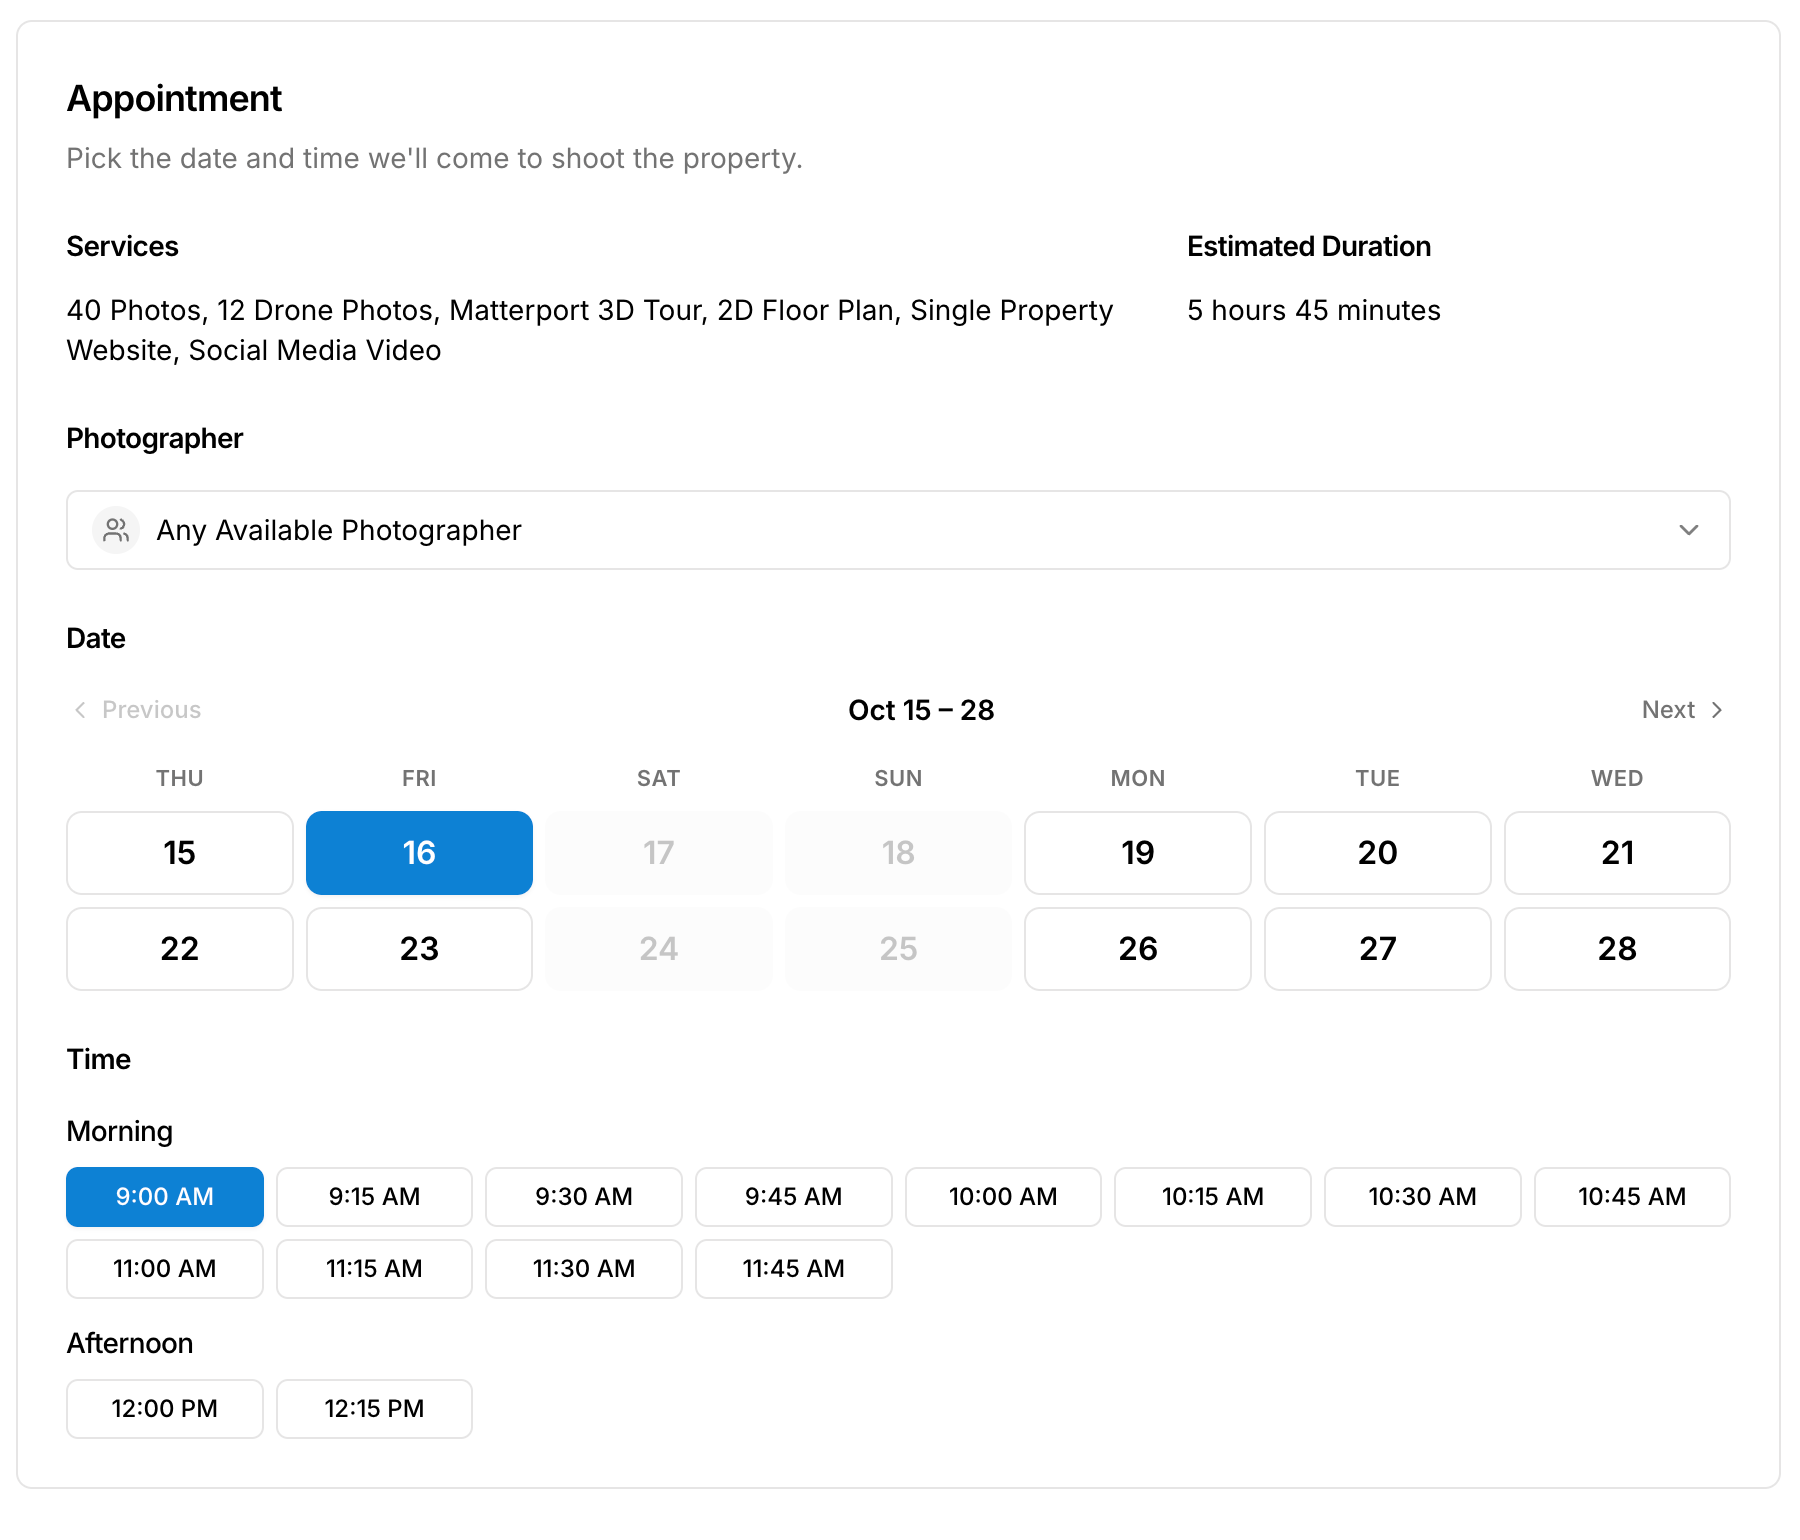This screenshot has width=1800, height=1540.
Task: Pick the 11:15 AM slot
Action: point(374,1269)
